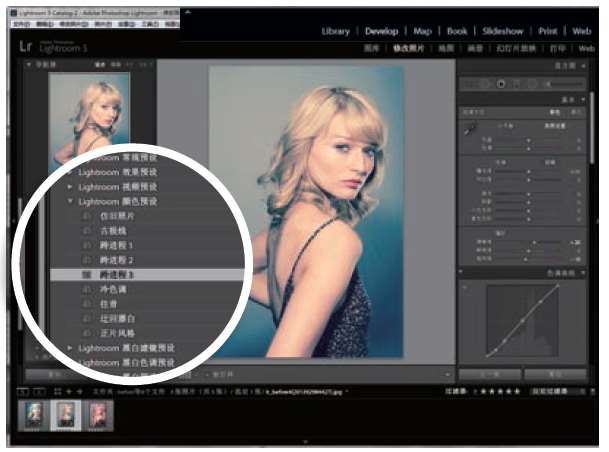Click the Lightroom Lr logo
This screenshot has width=609, height=452.
[x=27, y=46]
